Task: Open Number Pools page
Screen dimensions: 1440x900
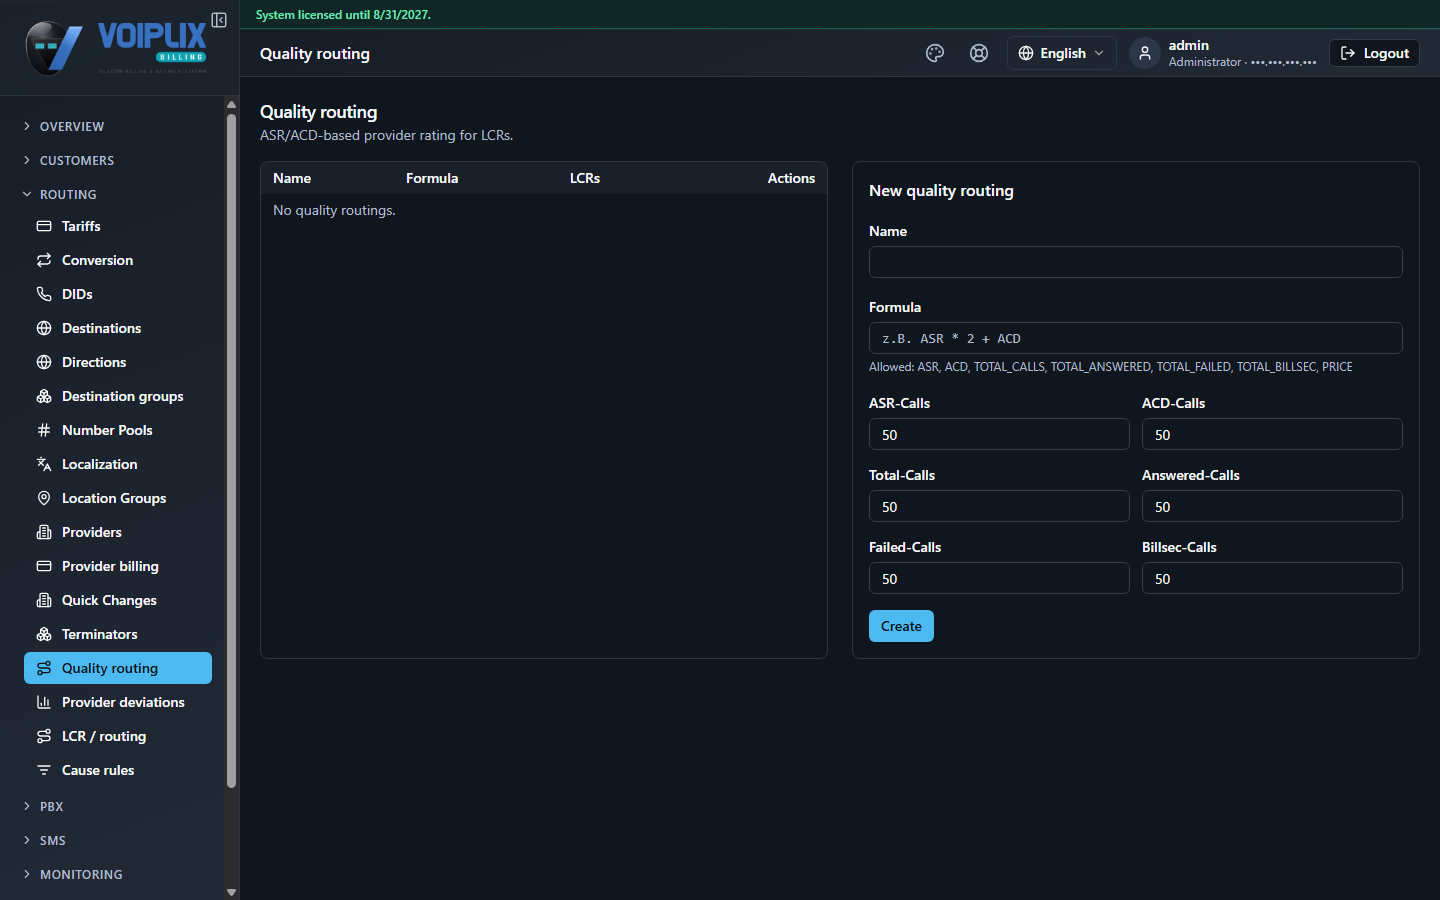Action: tap(118, 430)
